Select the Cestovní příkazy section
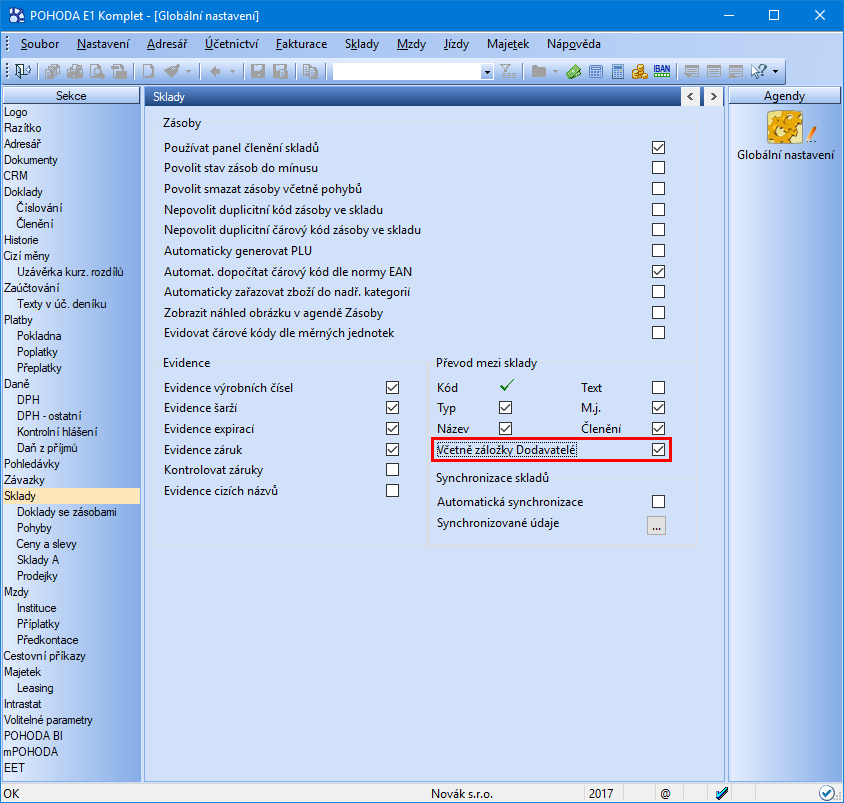844x803 pixels. click(x=45, y=656)
